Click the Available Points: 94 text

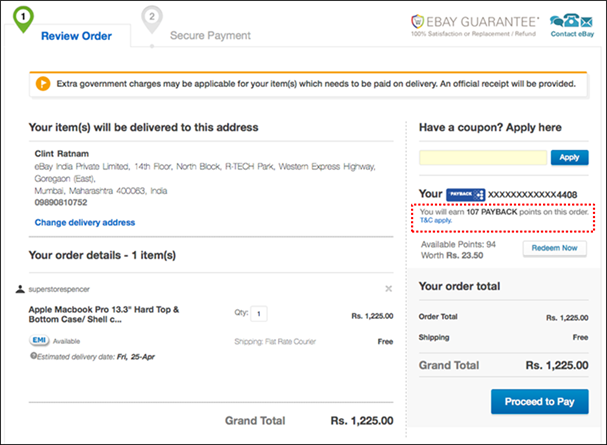[x=458, y=244]
